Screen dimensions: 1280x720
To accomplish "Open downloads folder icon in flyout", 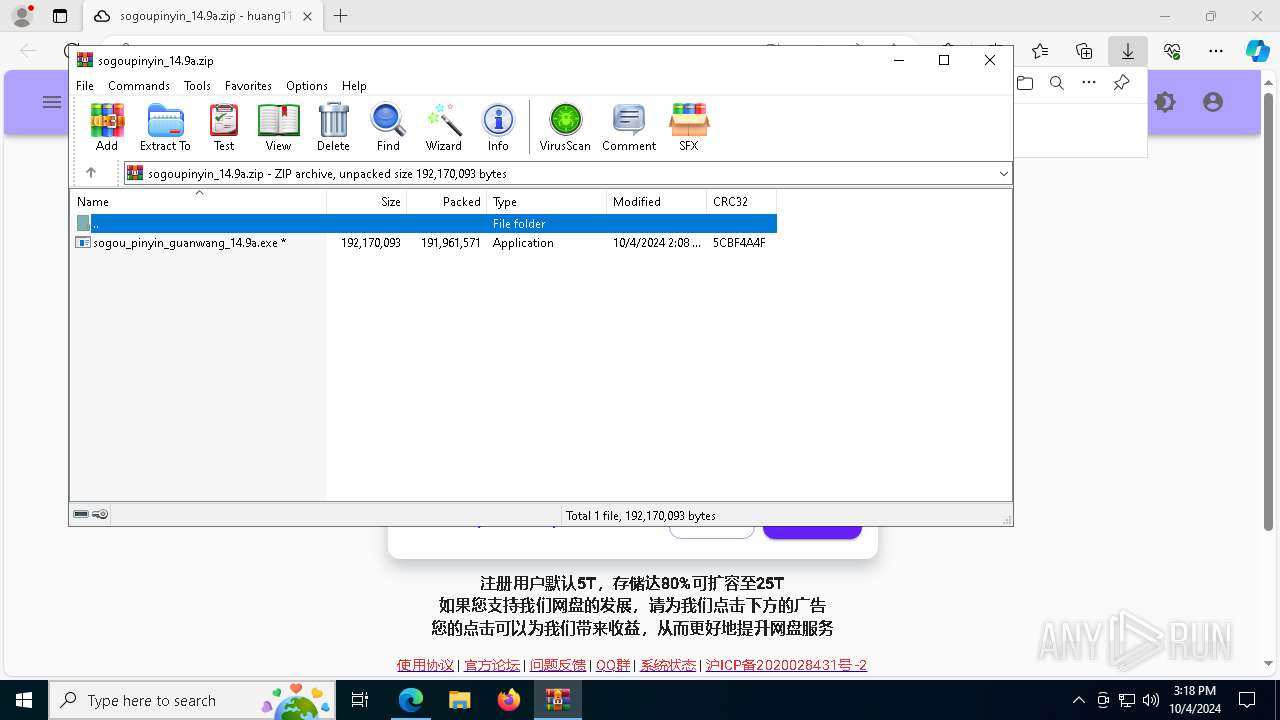I will 1025,83.
